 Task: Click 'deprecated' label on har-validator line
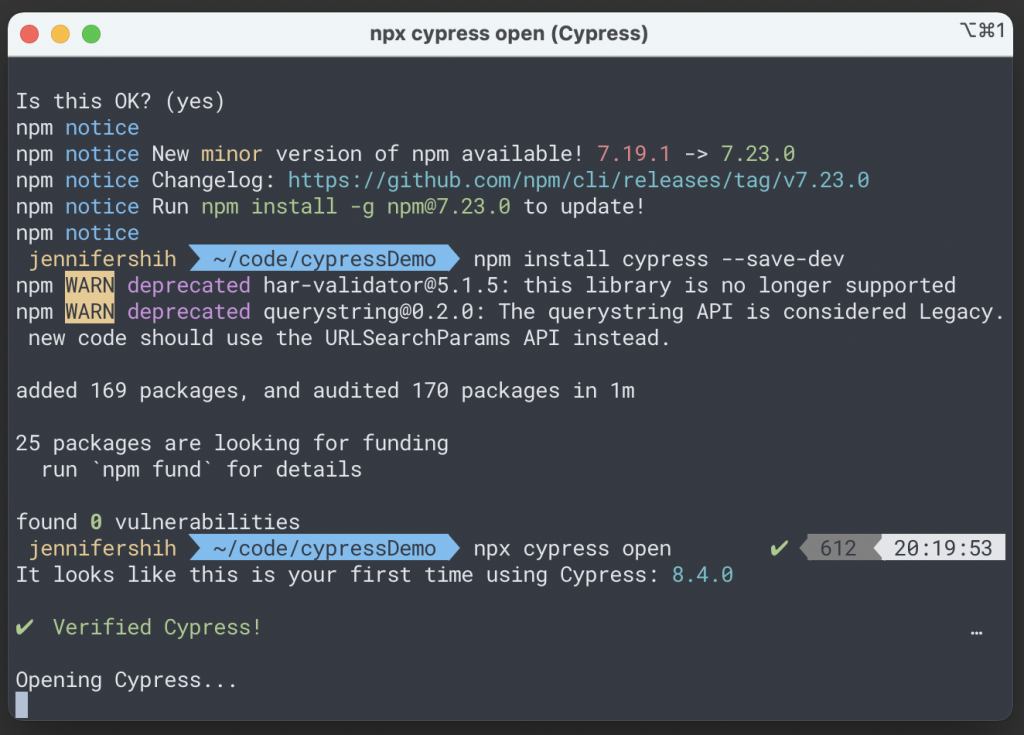coord(189,286)
